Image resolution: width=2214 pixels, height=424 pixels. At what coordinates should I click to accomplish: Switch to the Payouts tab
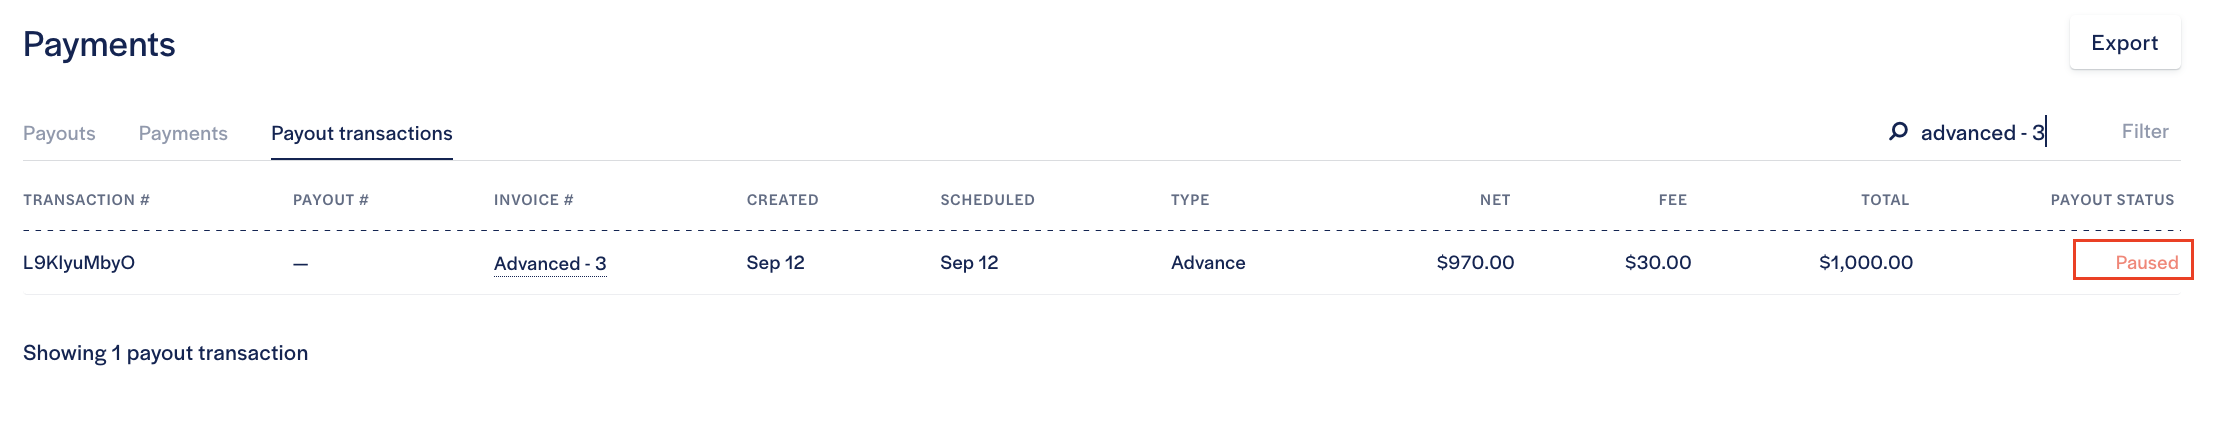59,133
